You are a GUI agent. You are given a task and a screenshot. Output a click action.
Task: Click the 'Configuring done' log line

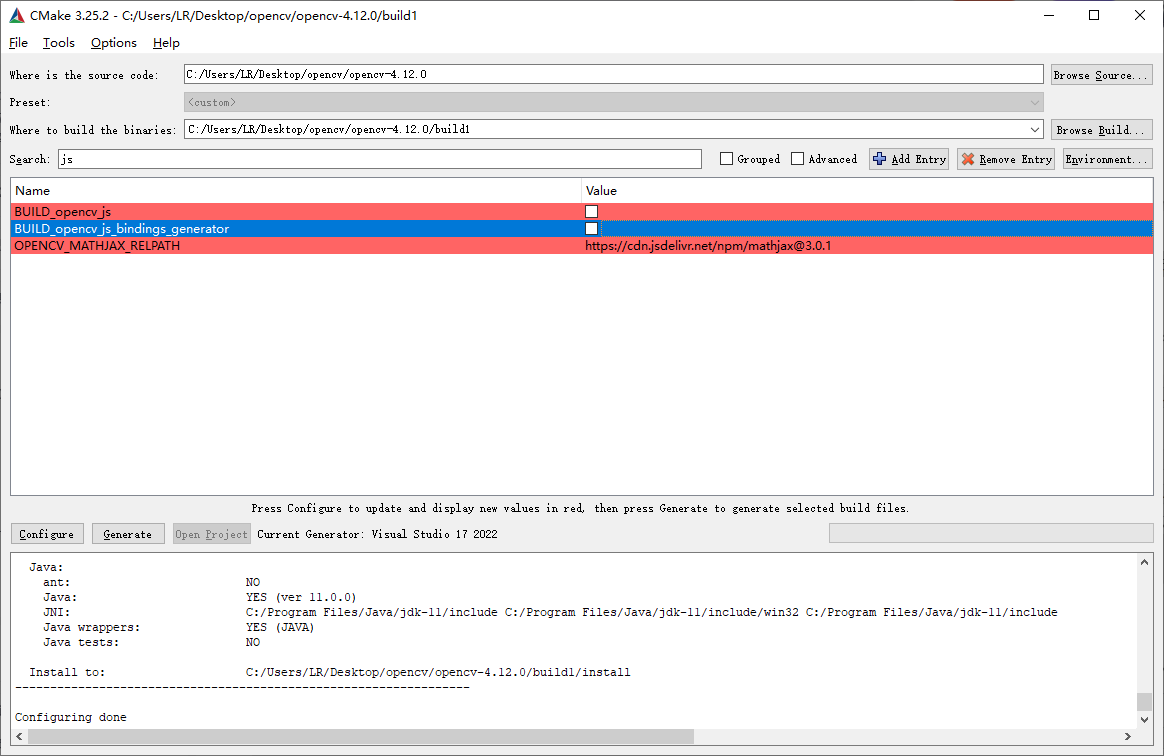(x=71, y=717)
